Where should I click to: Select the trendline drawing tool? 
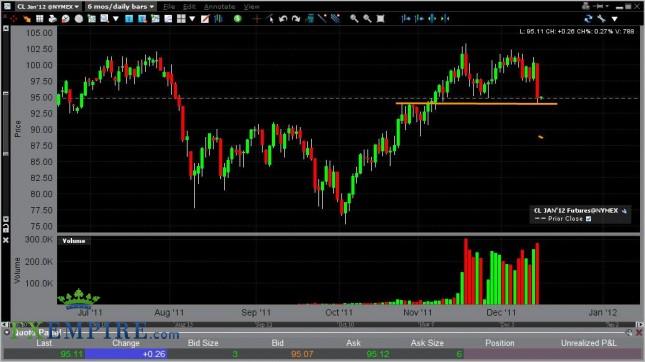pos(322,19)
